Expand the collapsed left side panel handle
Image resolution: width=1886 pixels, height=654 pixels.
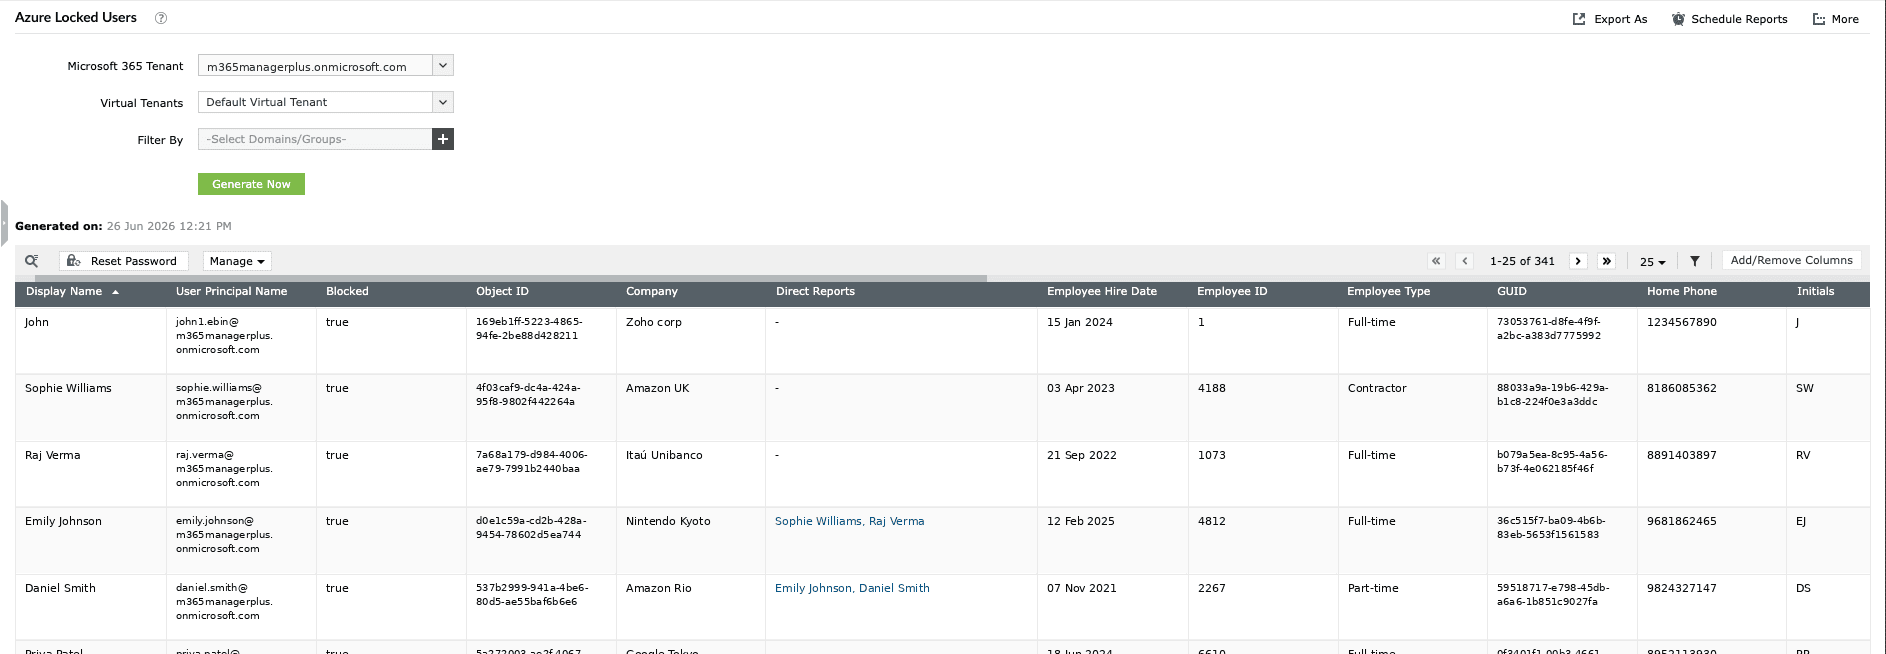click(x=4, y=223)
